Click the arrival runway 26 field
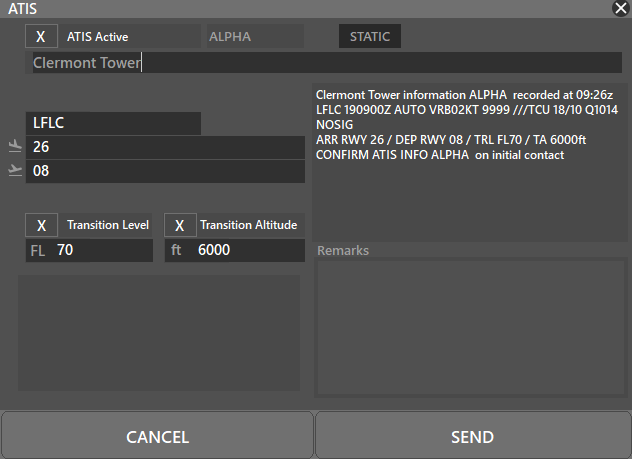 165,147
